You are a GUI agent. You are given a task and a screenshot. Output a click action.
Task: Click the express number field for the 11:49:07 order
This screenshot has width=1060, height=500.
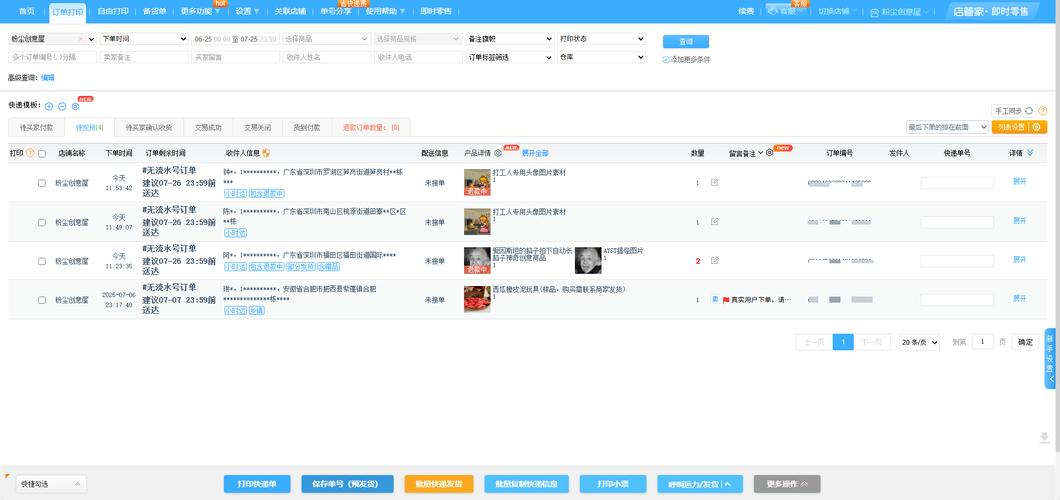(957, 222)
